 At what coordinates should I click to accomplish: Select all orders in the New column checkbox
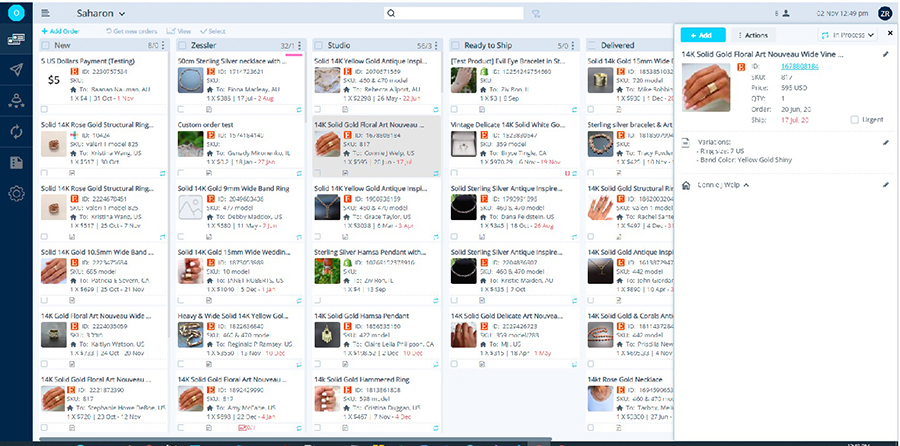47,45
